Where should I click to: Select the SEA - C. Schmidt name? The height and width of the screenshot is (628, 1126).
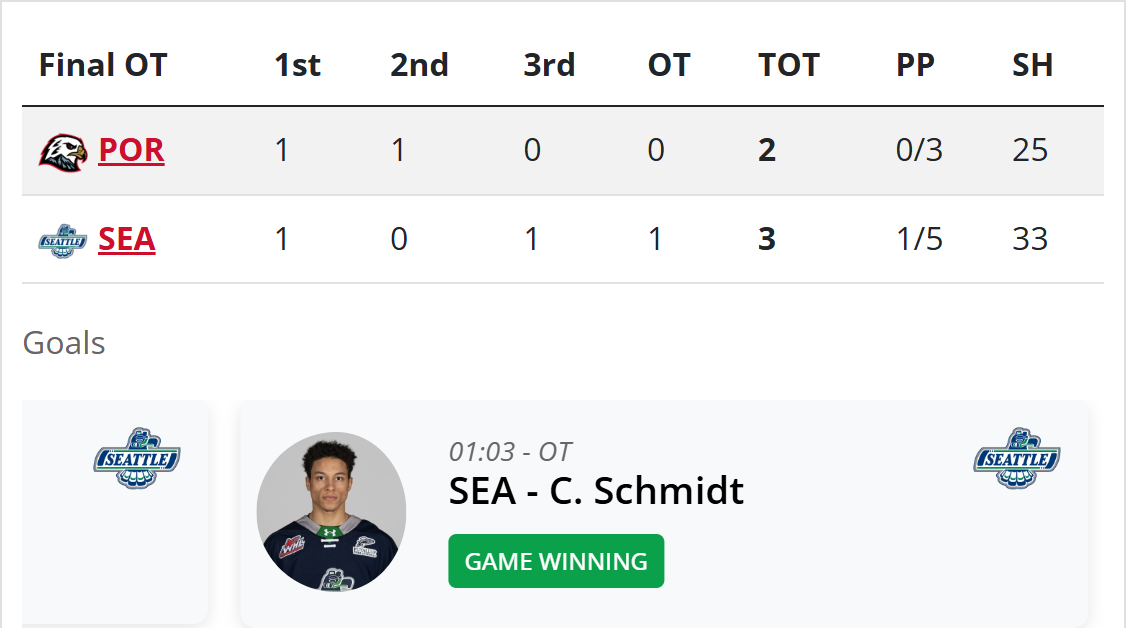(596, 490)
